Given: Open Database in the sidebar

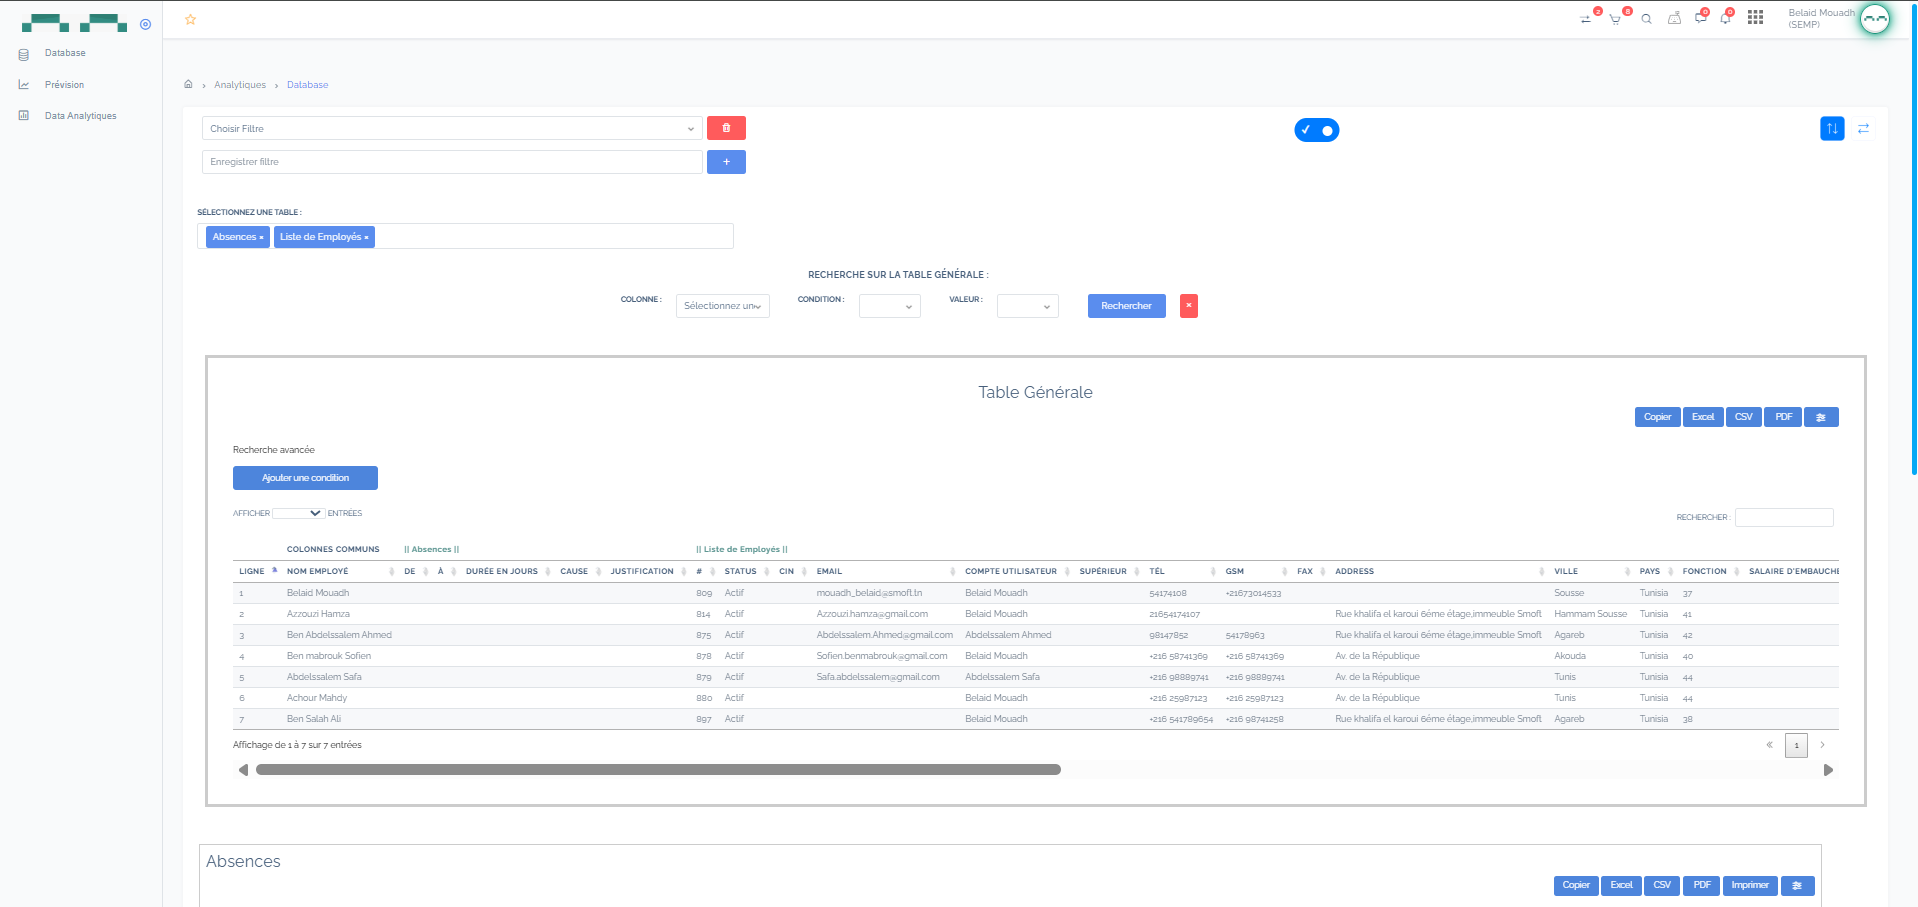Looking at the screenshot, I should coord(65,53).
